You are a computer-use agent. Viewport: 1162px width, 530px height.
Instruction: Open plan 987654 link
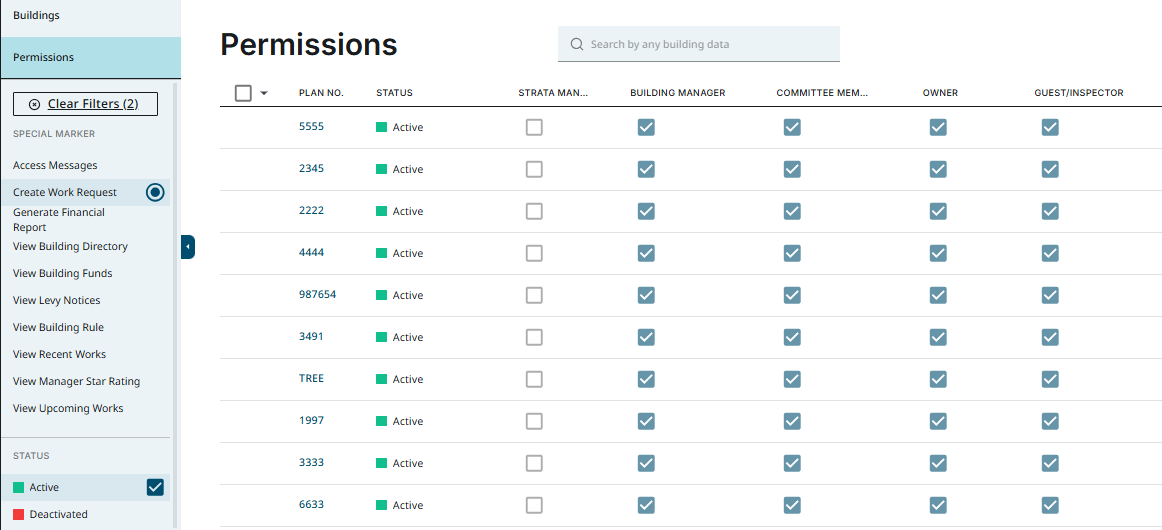pyautogui.click(x=317, y=294)
